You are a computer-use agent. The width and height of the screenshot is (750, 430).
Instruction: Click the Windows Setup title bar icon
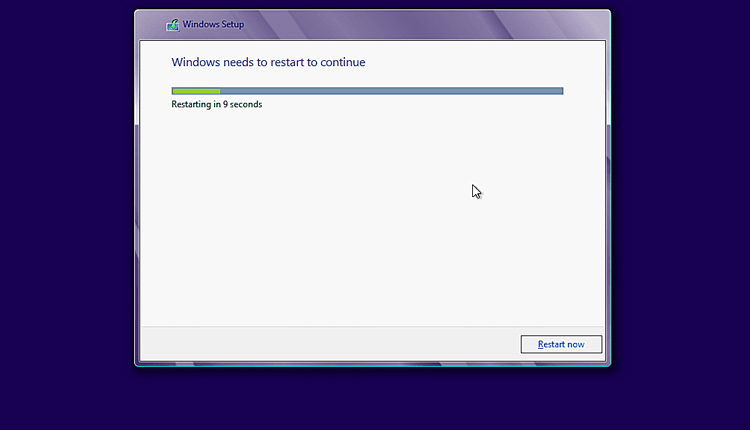pyautogui.click(x=173, y=25)
